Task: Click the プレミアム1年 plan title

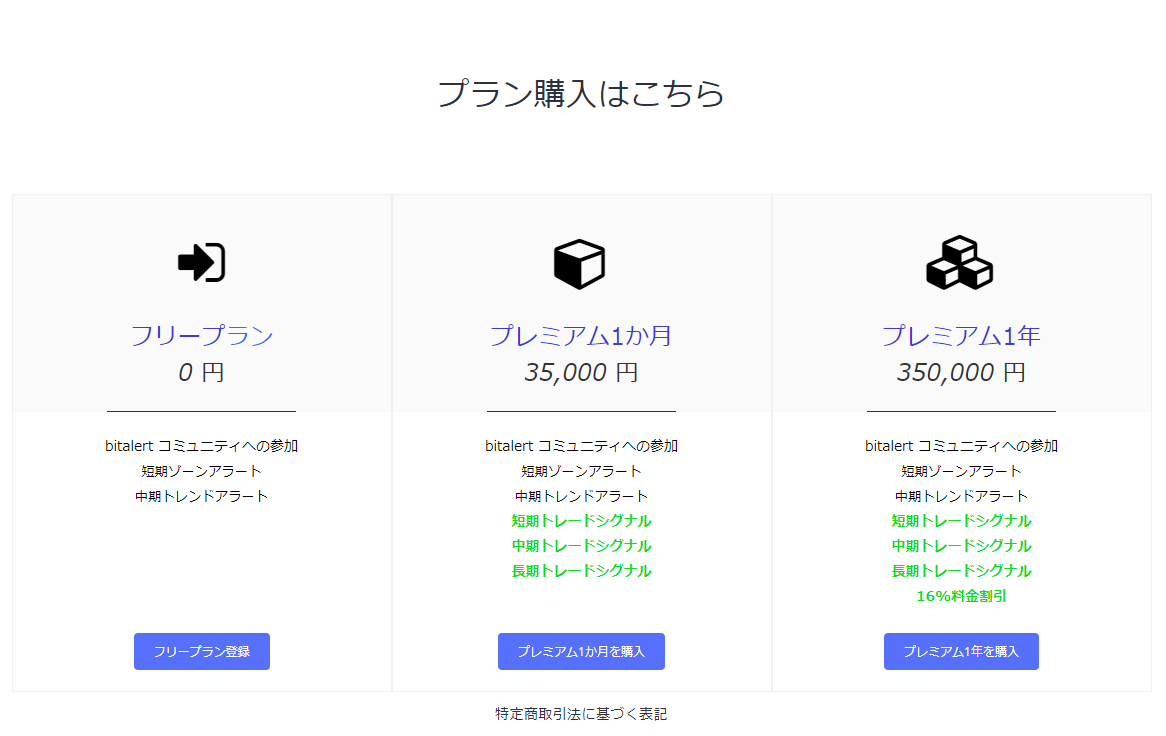Action: (961, 336)
